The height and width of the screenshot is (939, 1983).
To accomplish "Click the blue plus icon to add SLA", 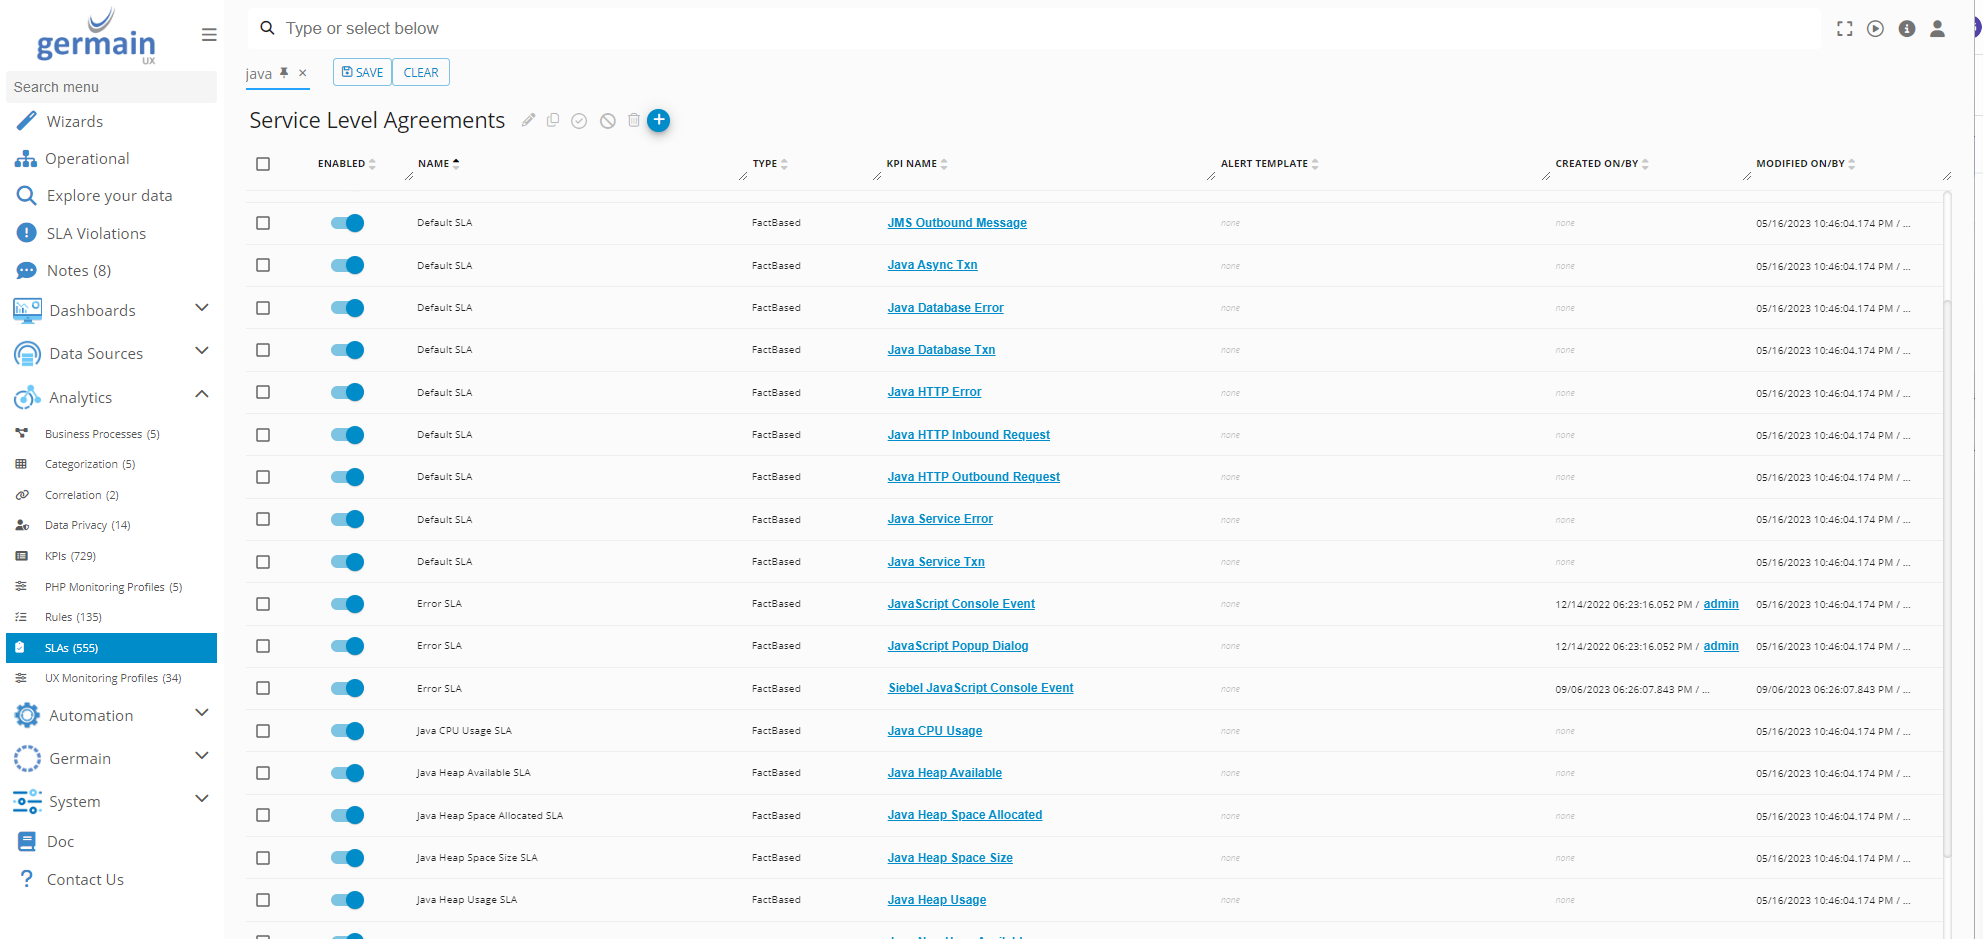I will tap(658, 120).
